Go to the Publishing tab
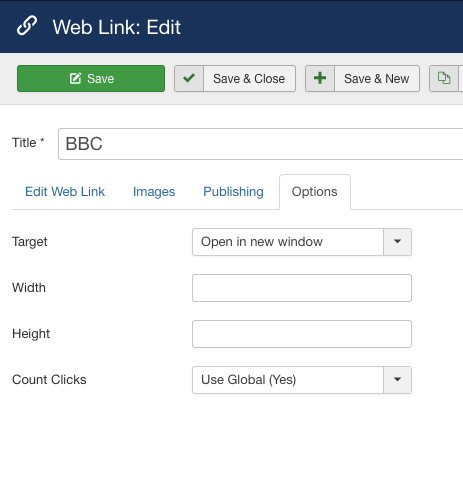The image size is (463, 484). [x=233, y=192]
